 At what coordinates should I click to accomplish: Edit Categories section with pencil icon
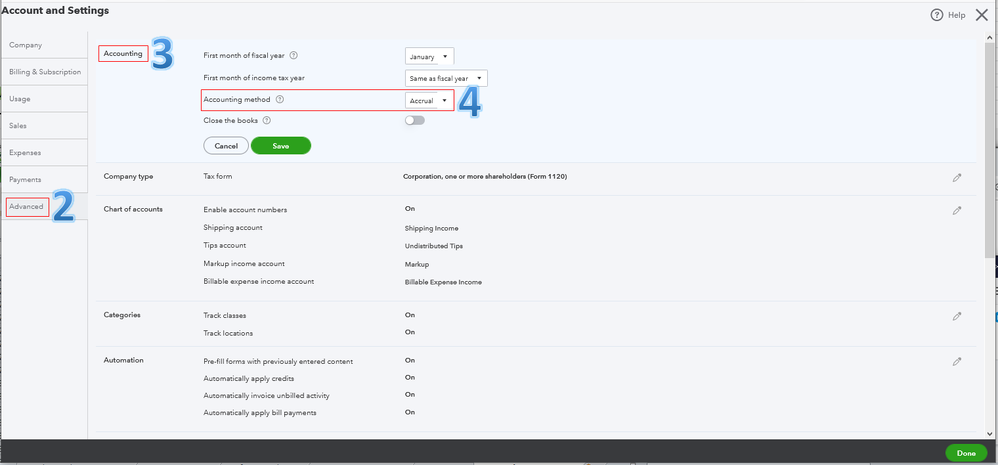pos(957,316)
